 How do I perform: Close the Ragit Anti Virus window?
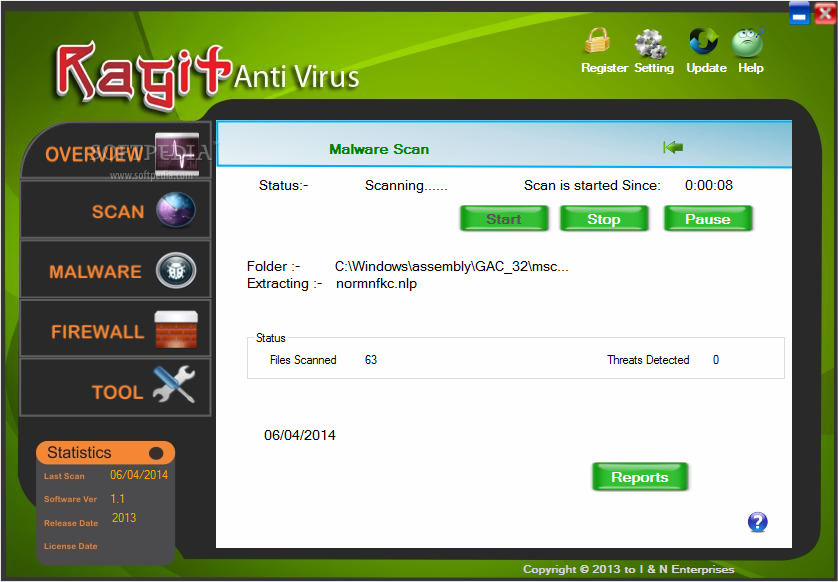point(825,14)
